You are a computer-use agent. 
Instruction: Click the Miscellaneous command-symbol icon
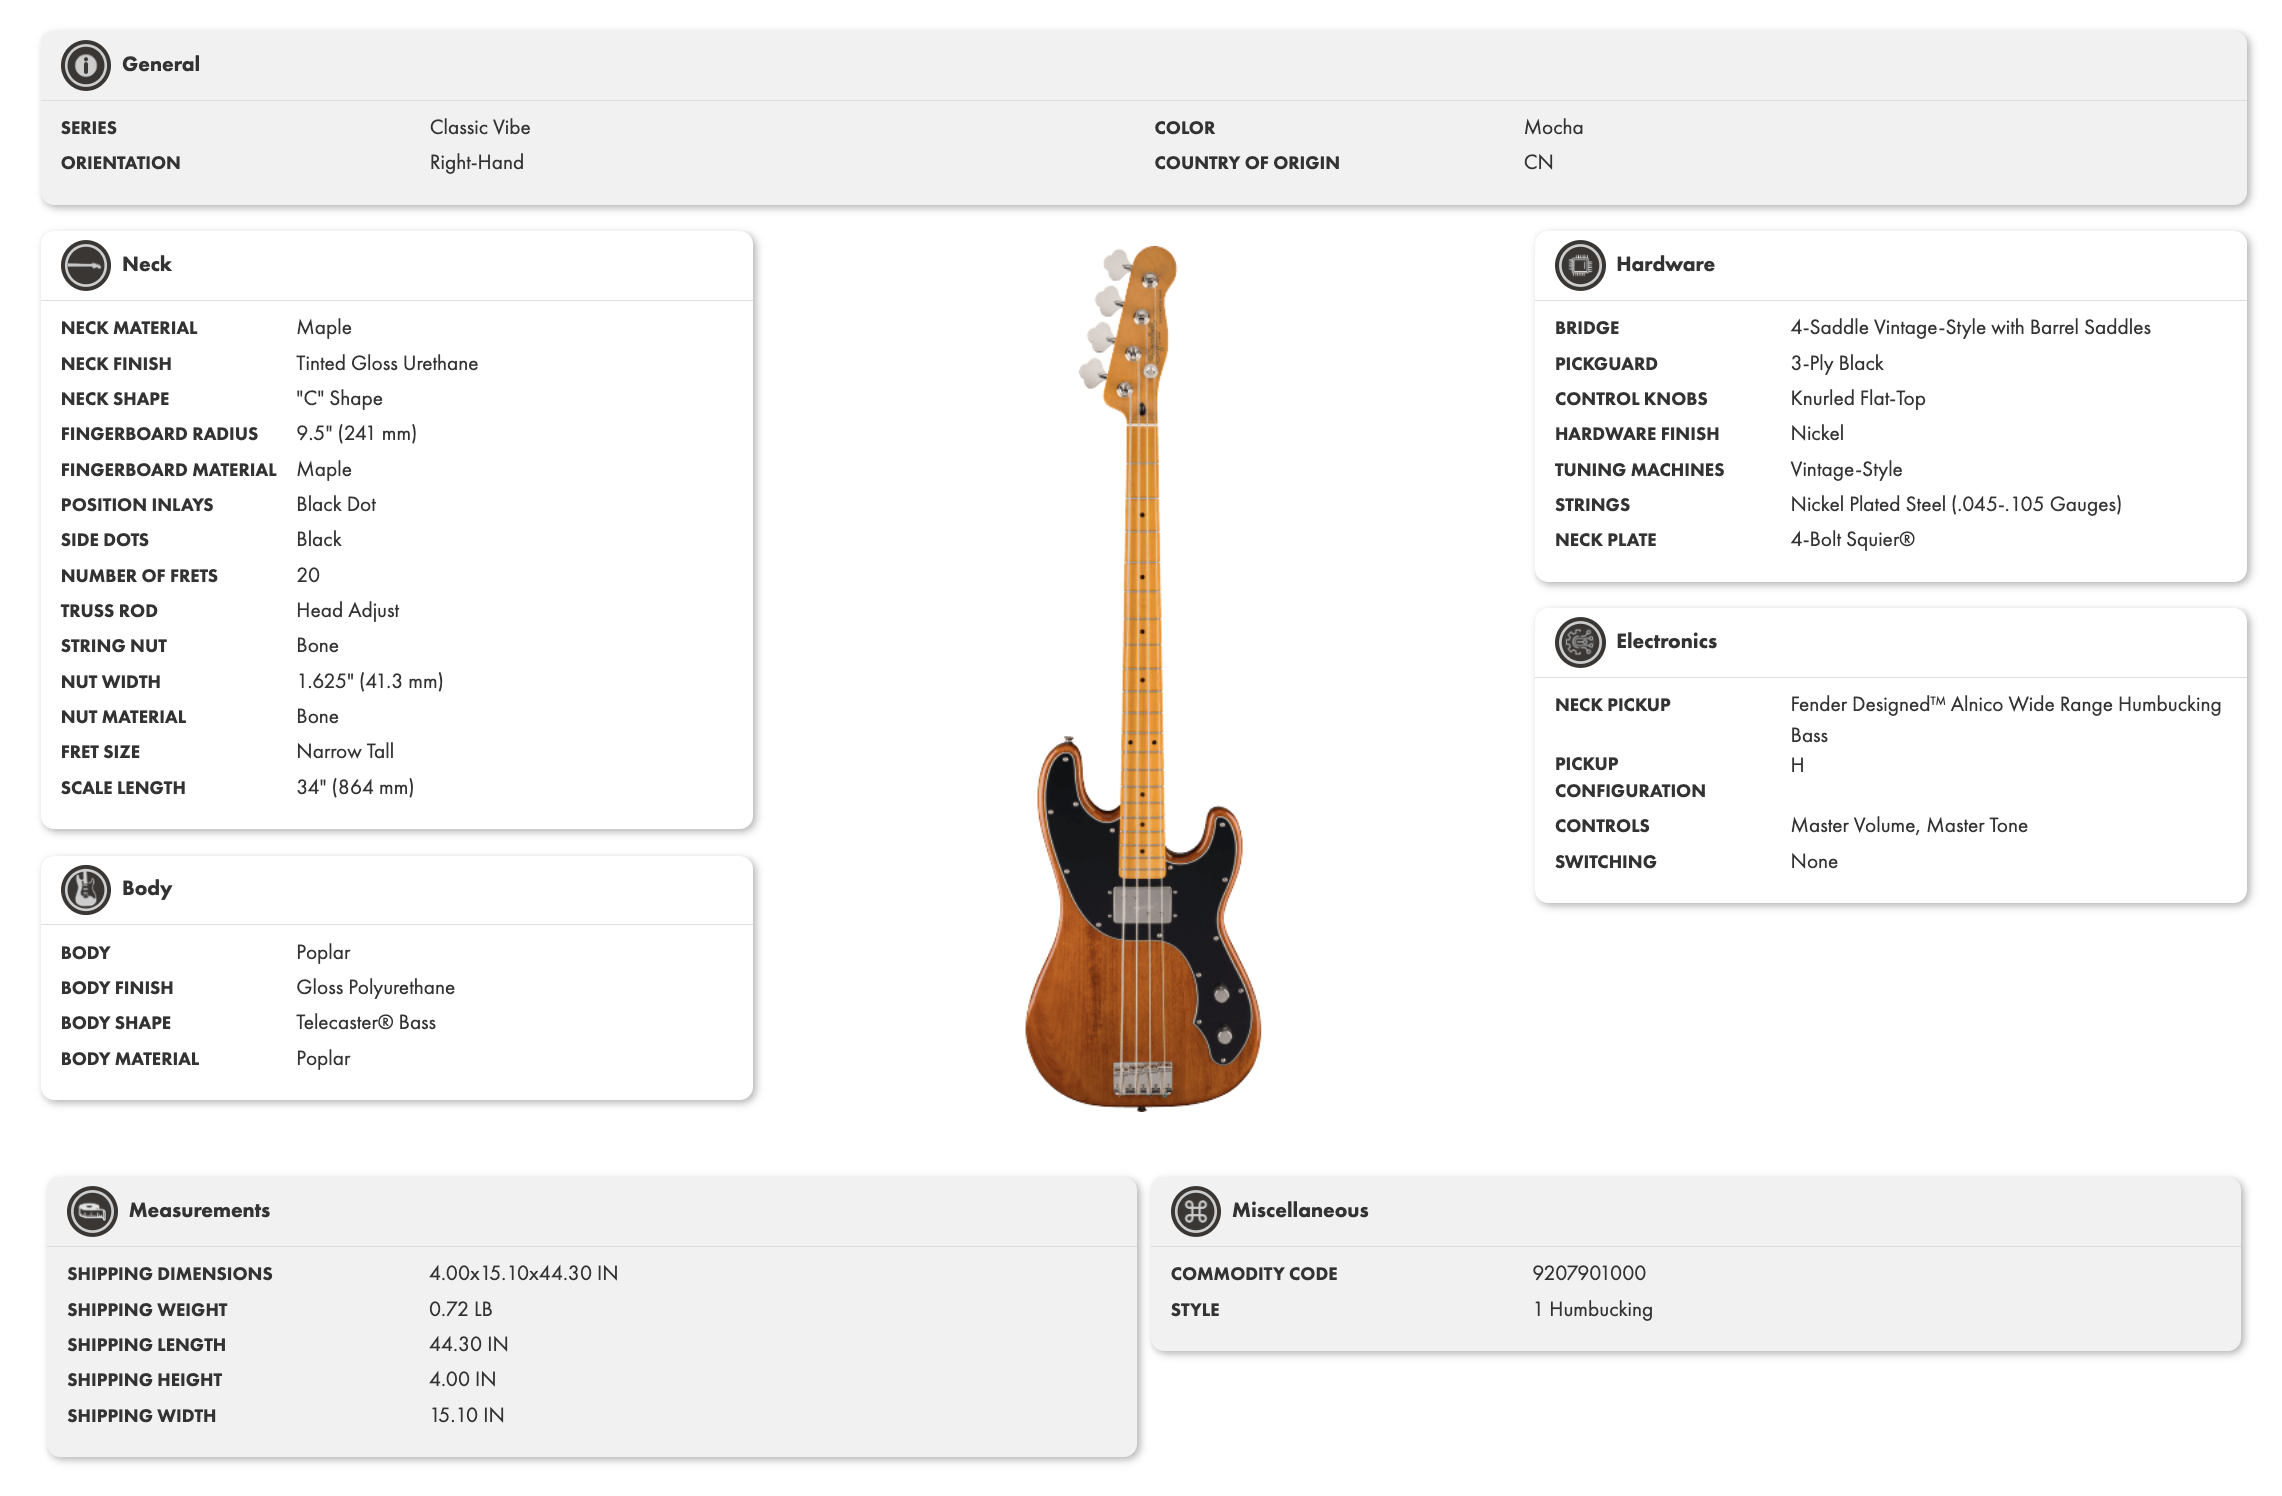point(1195,1211)
